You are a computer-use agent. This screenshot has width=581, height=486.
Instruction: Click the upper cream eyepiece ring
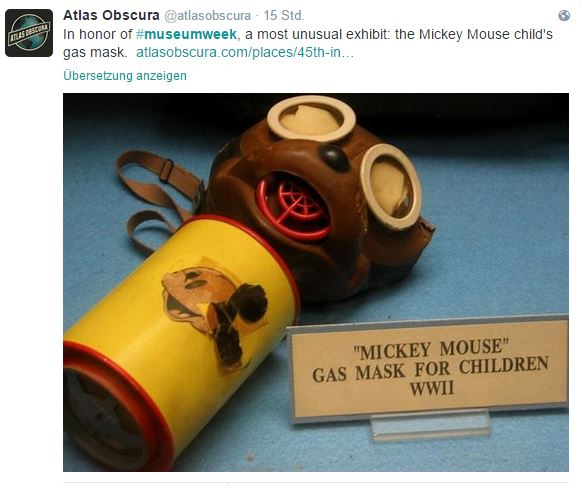[x=311, y=119]
